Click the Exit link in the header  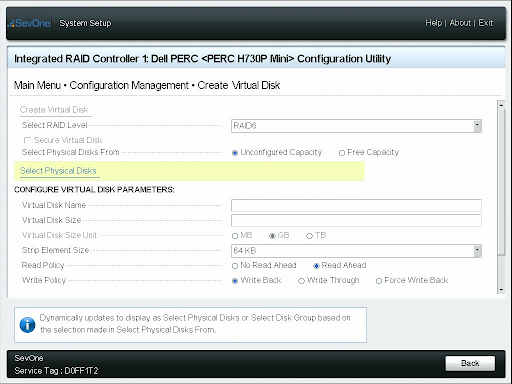click(x=485, y=23)
